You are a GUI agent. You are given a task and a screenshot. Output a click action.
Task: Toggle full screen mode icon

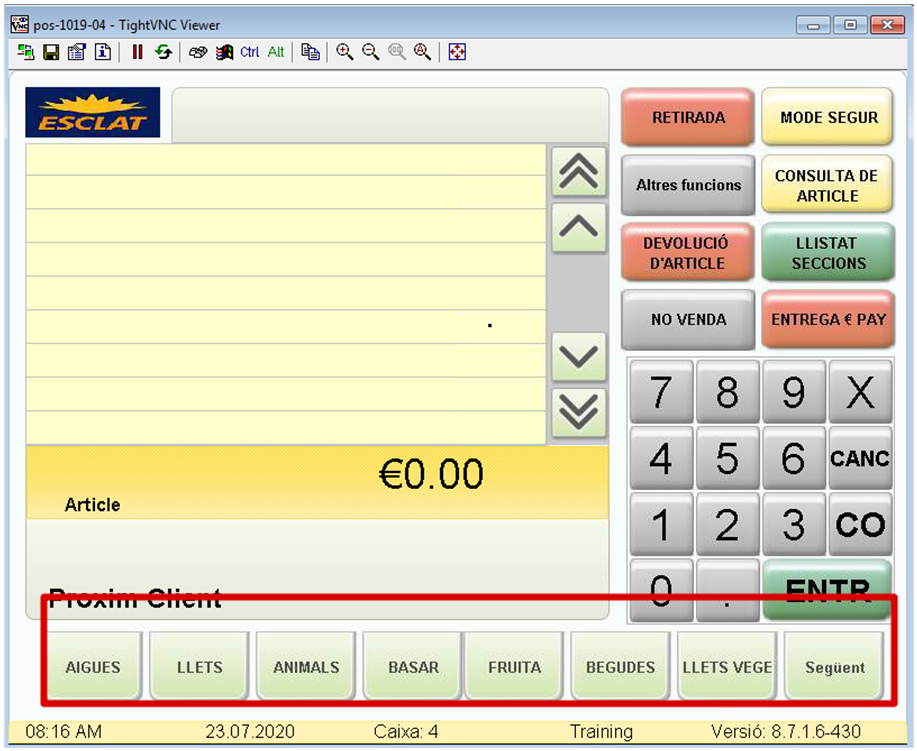point(457,52)
